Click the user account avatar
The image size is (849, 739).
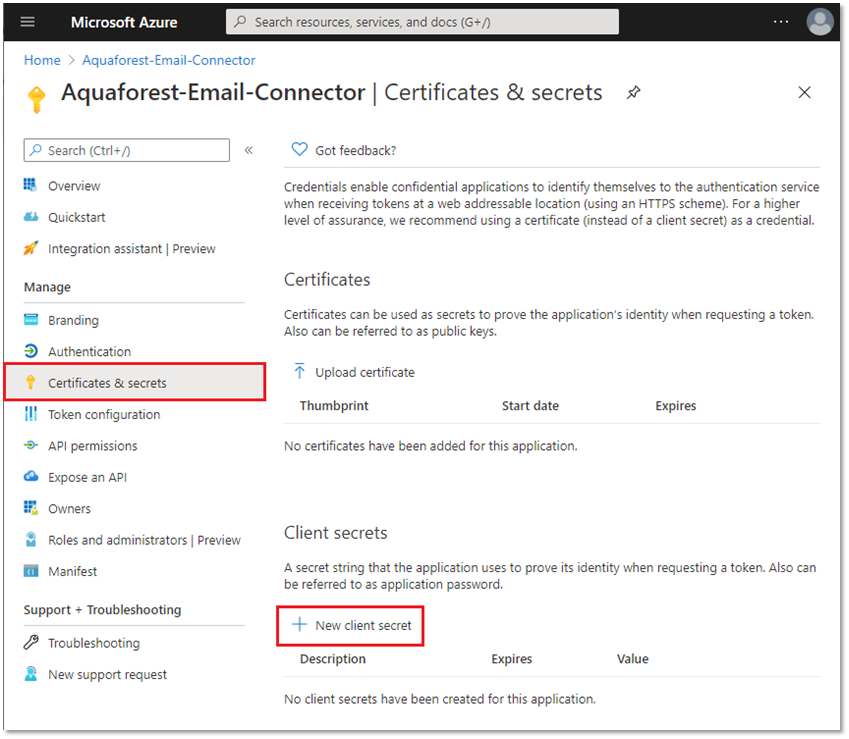coord(819,21)
